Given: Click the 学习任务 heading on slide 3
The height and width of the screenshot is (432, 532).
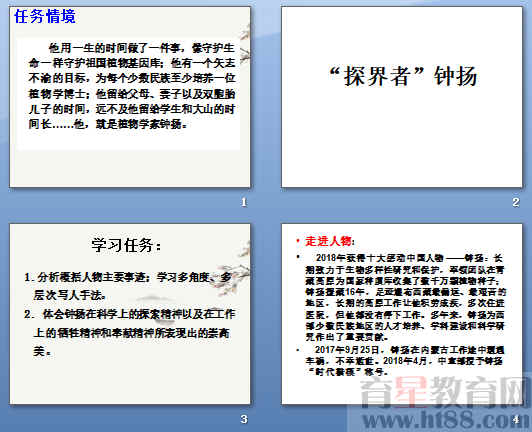Looking at the screenshot, I should [x=126, y=245].
